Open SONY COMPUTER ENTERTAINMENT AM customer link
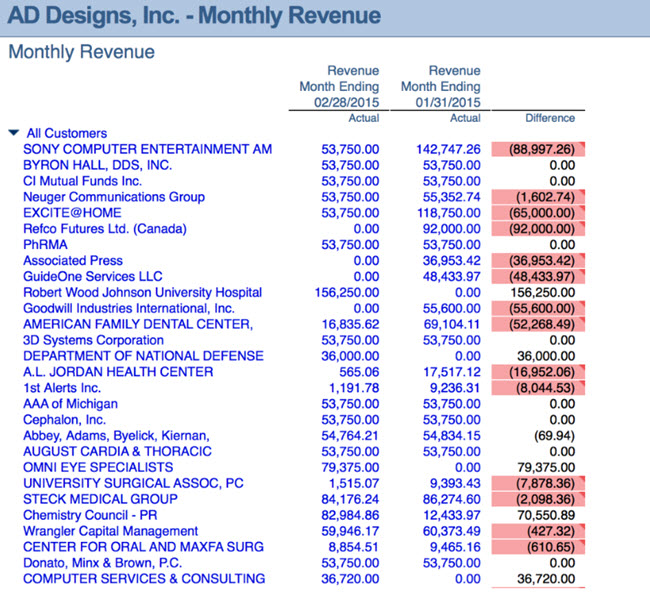 point(147,149)
